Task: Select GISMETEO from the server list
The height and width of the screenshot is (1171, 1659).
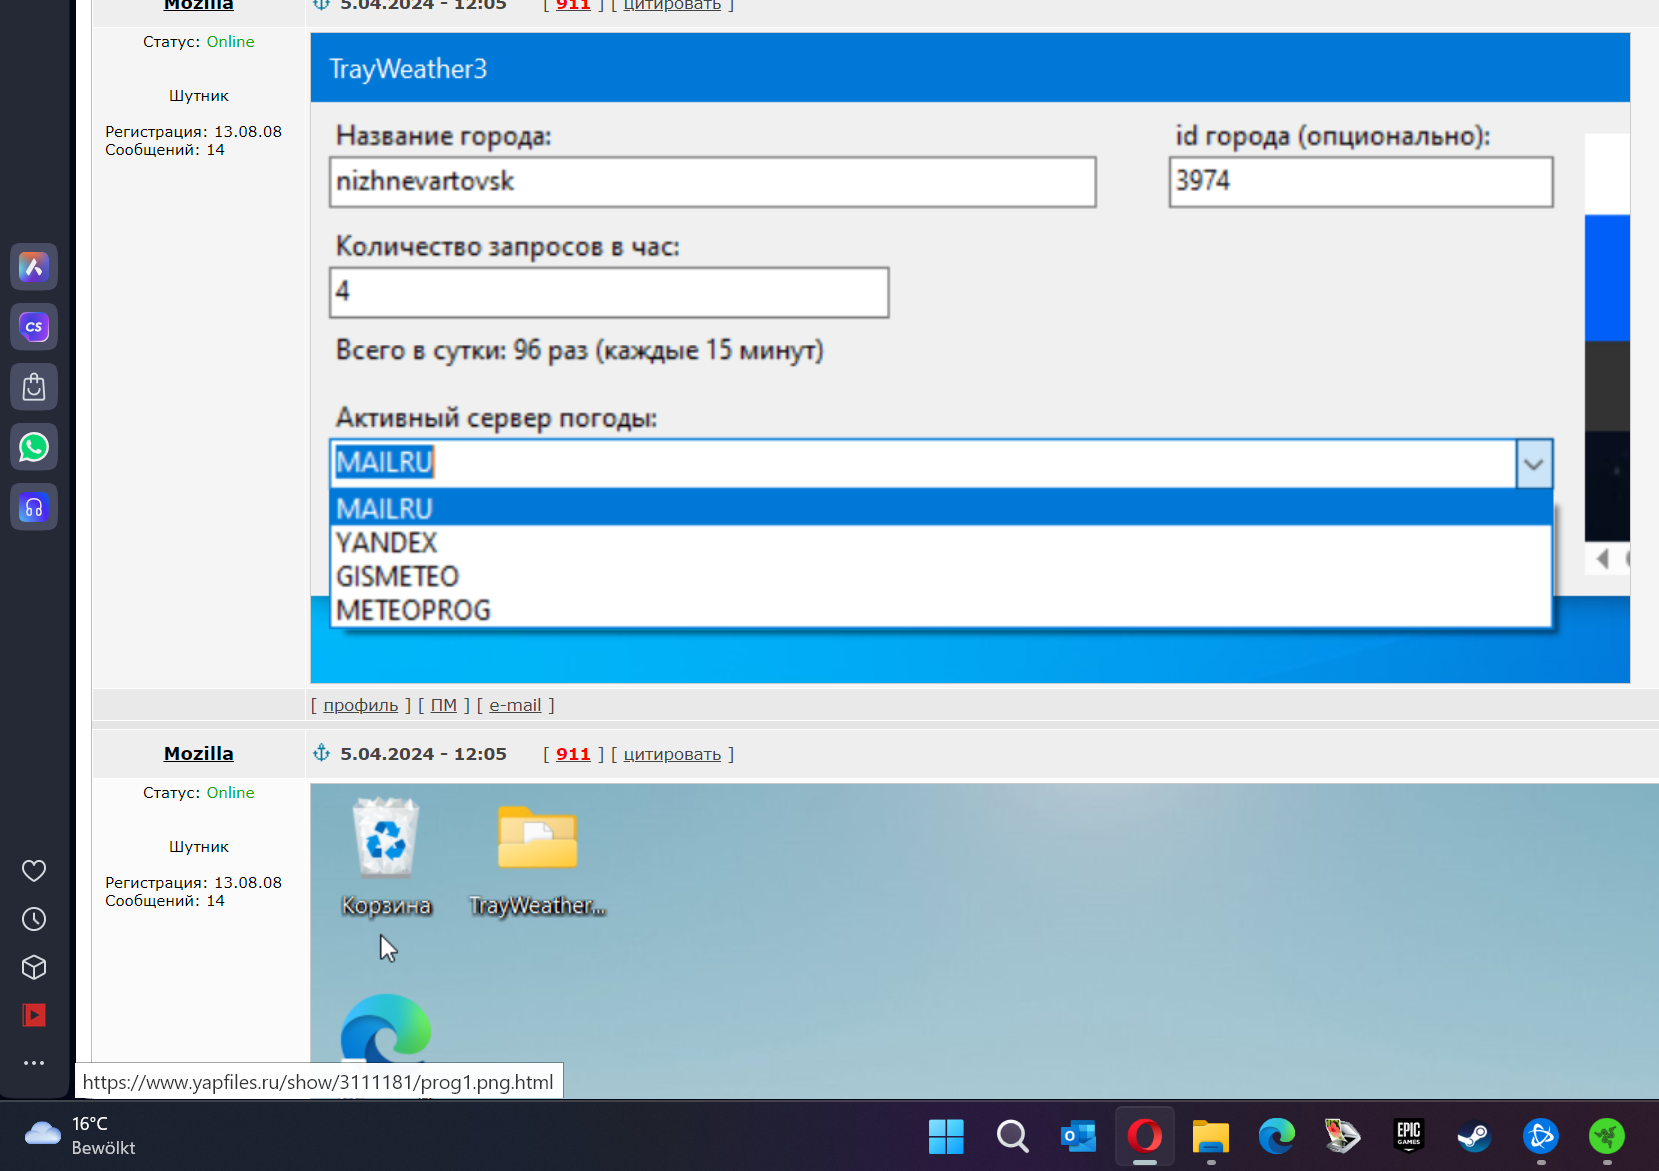Action: (397, 577)
